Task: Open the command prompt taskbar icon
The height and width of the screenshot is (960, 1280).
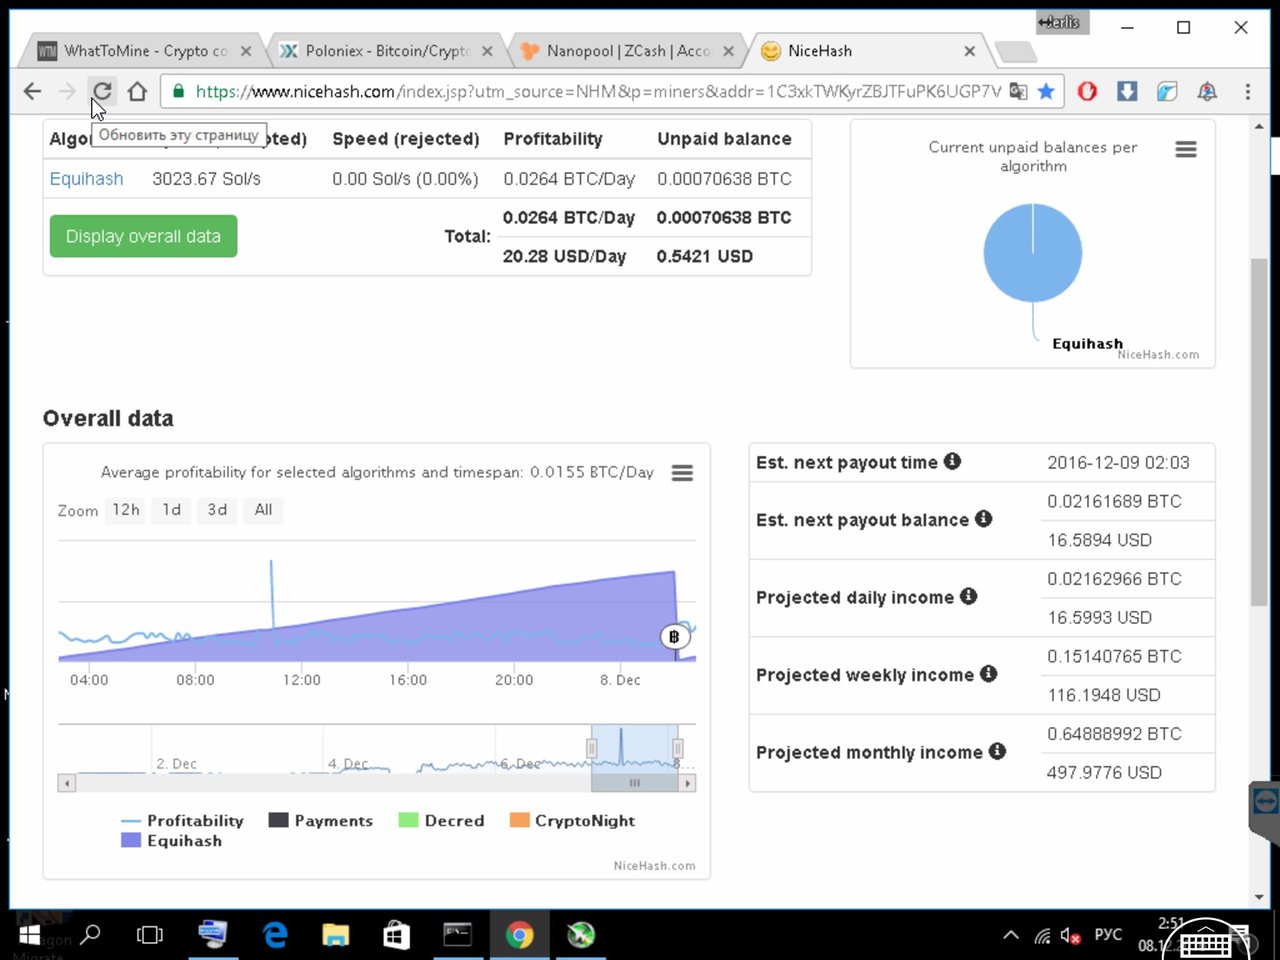Action: tap(457, 935)
